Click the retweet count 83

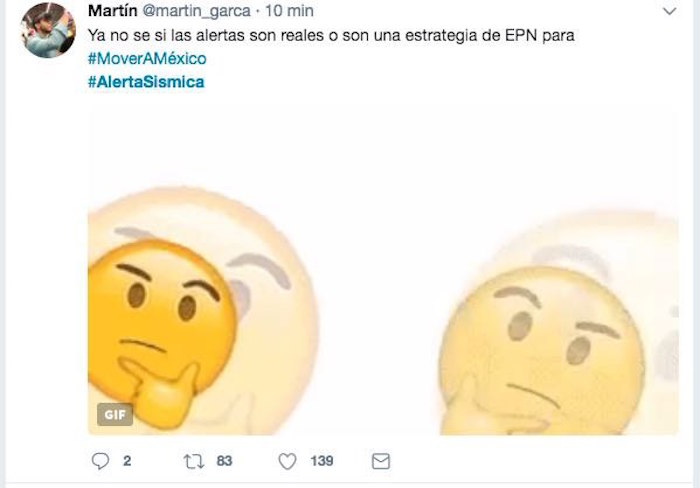click(224, 461)
